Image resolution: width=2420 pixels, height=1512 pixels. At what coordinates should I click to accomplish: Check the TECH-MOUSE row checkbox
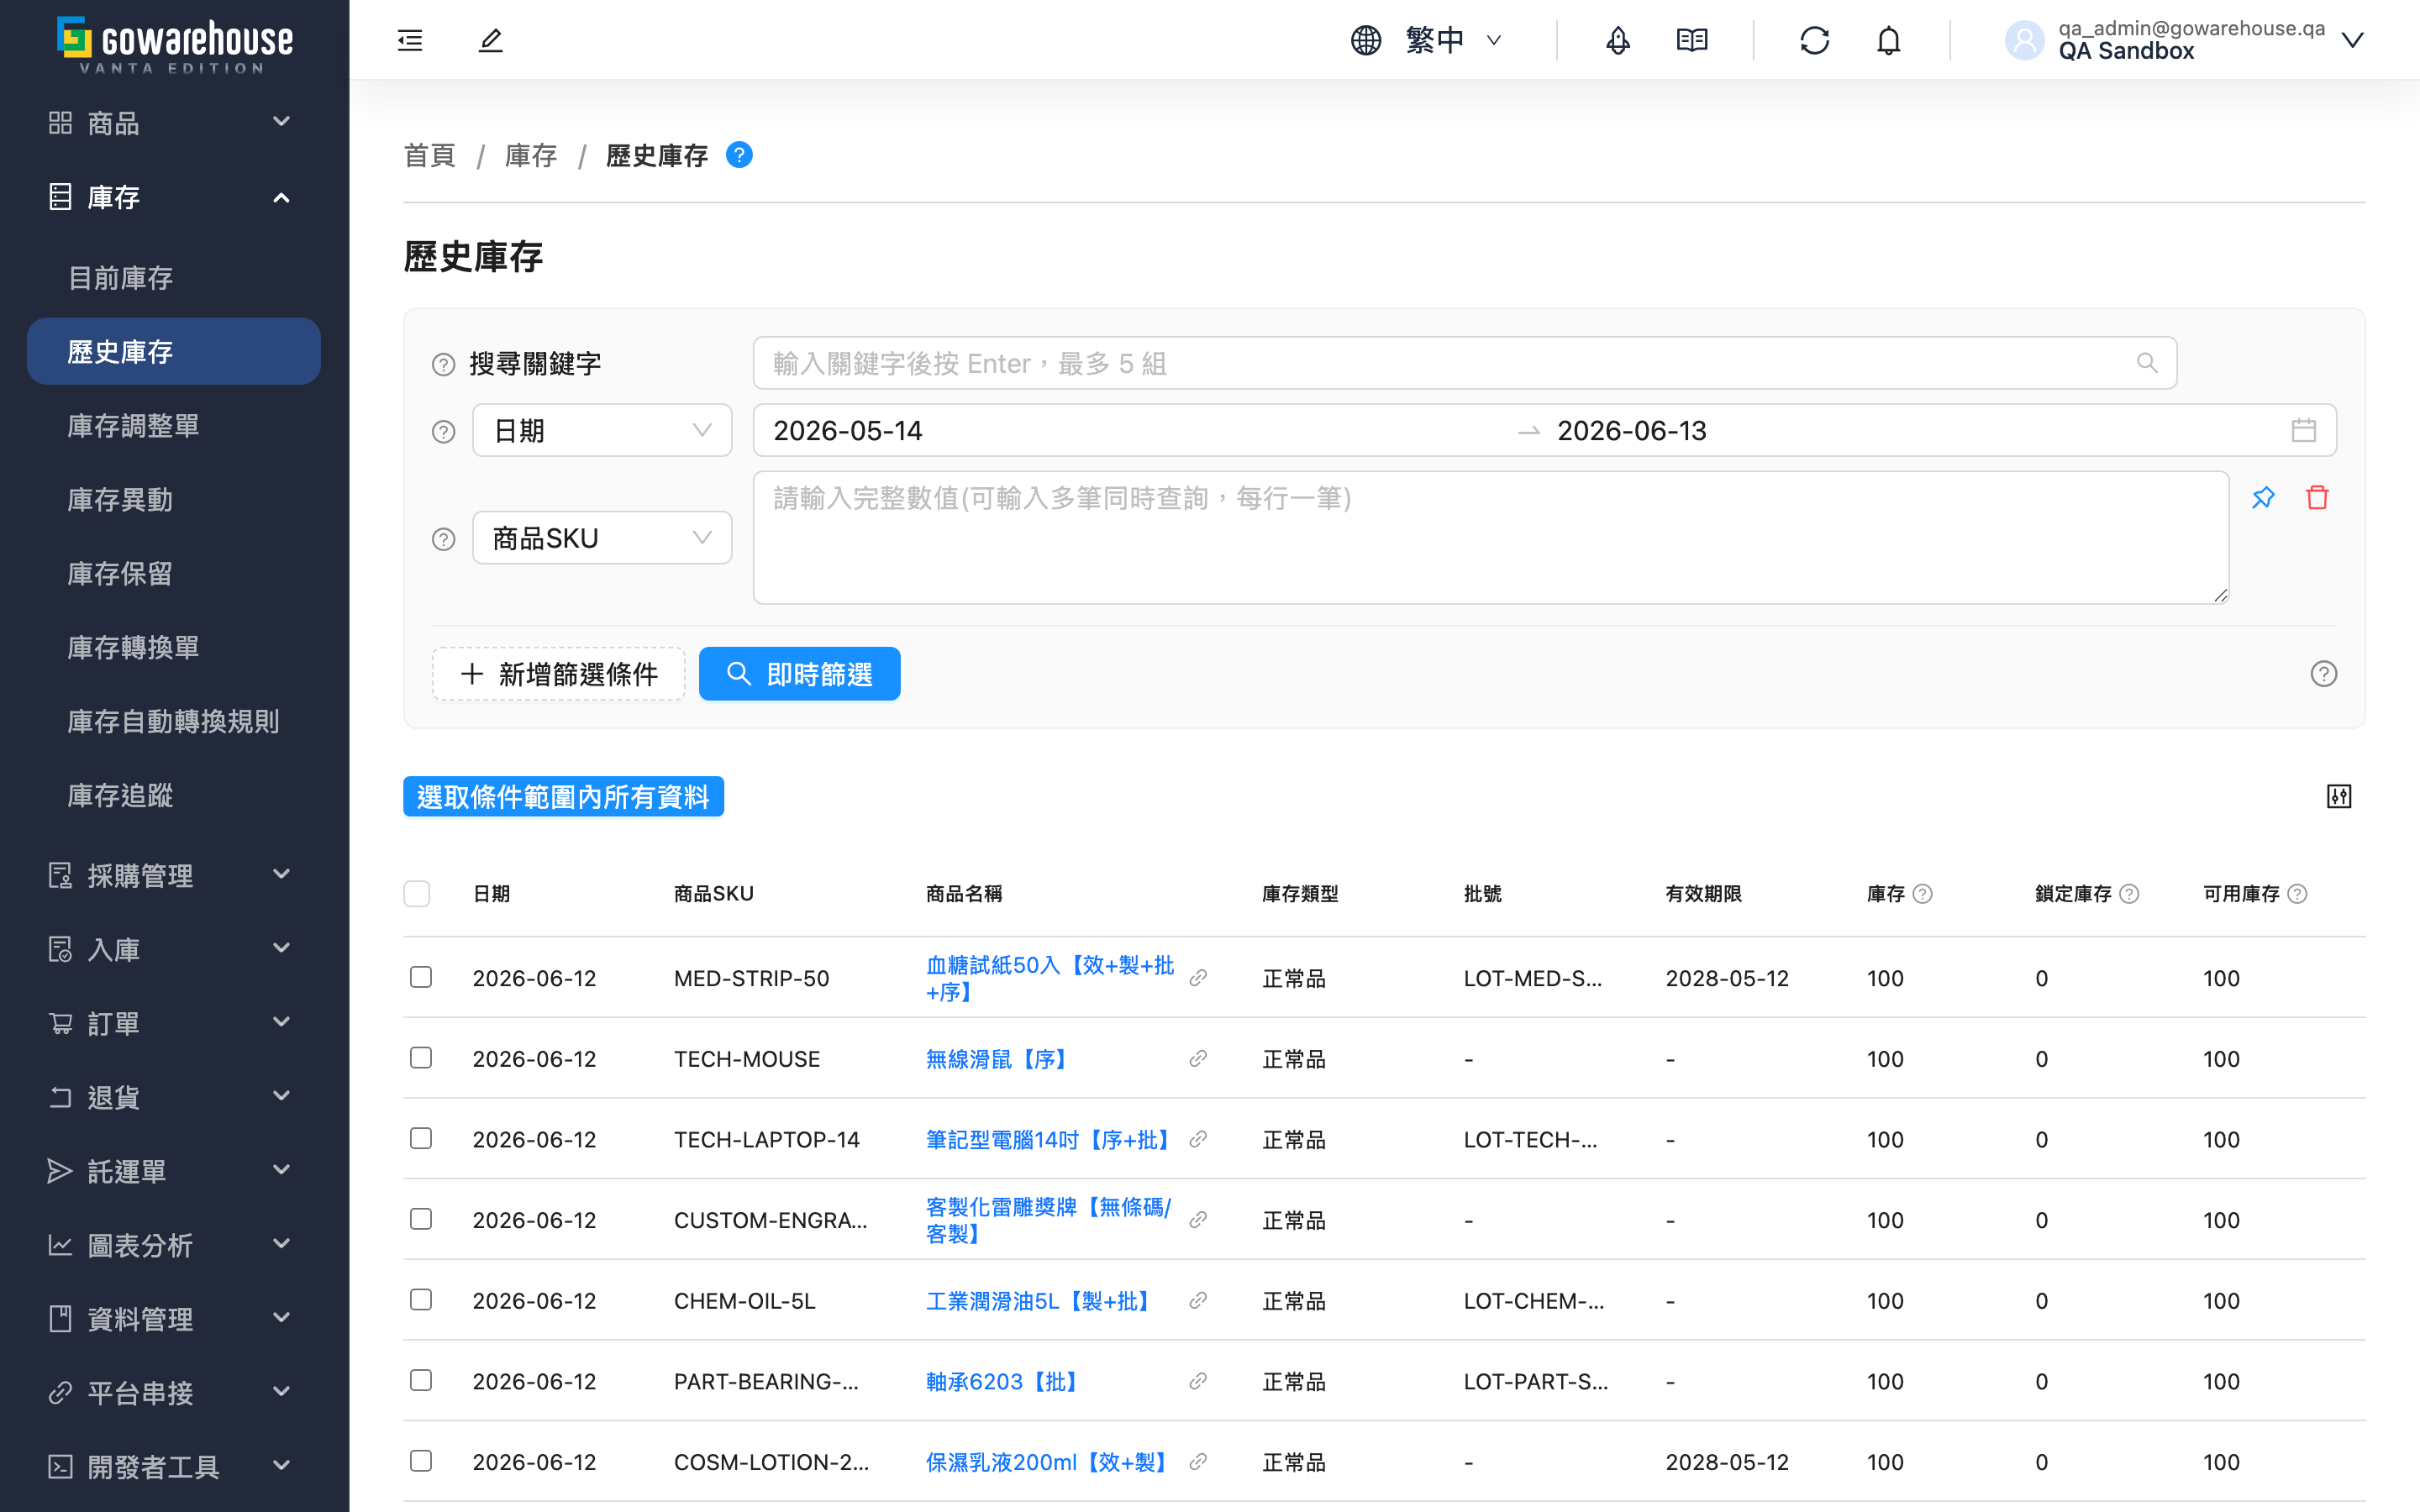point(421,1058)
